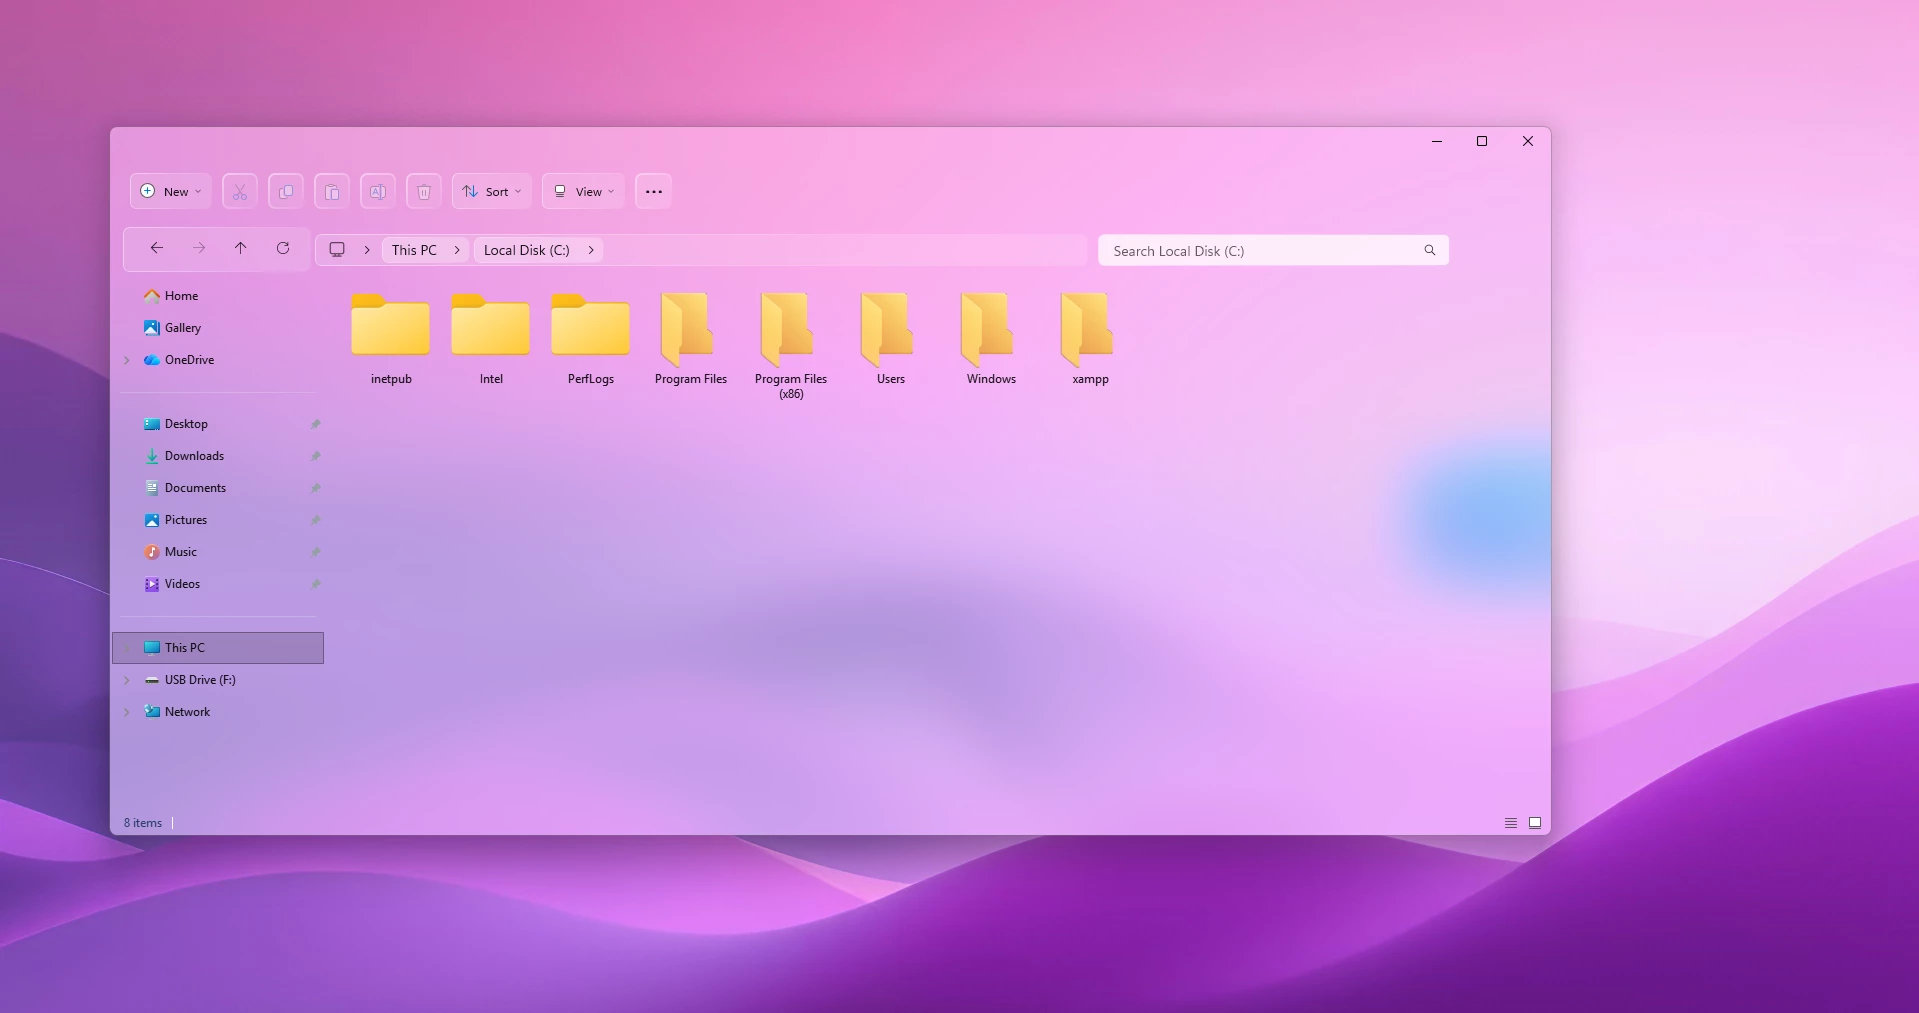Click the Delete trash icon
This screenshot has height=1013, width=1919.
pyautogui.click(x=424, y=192)
